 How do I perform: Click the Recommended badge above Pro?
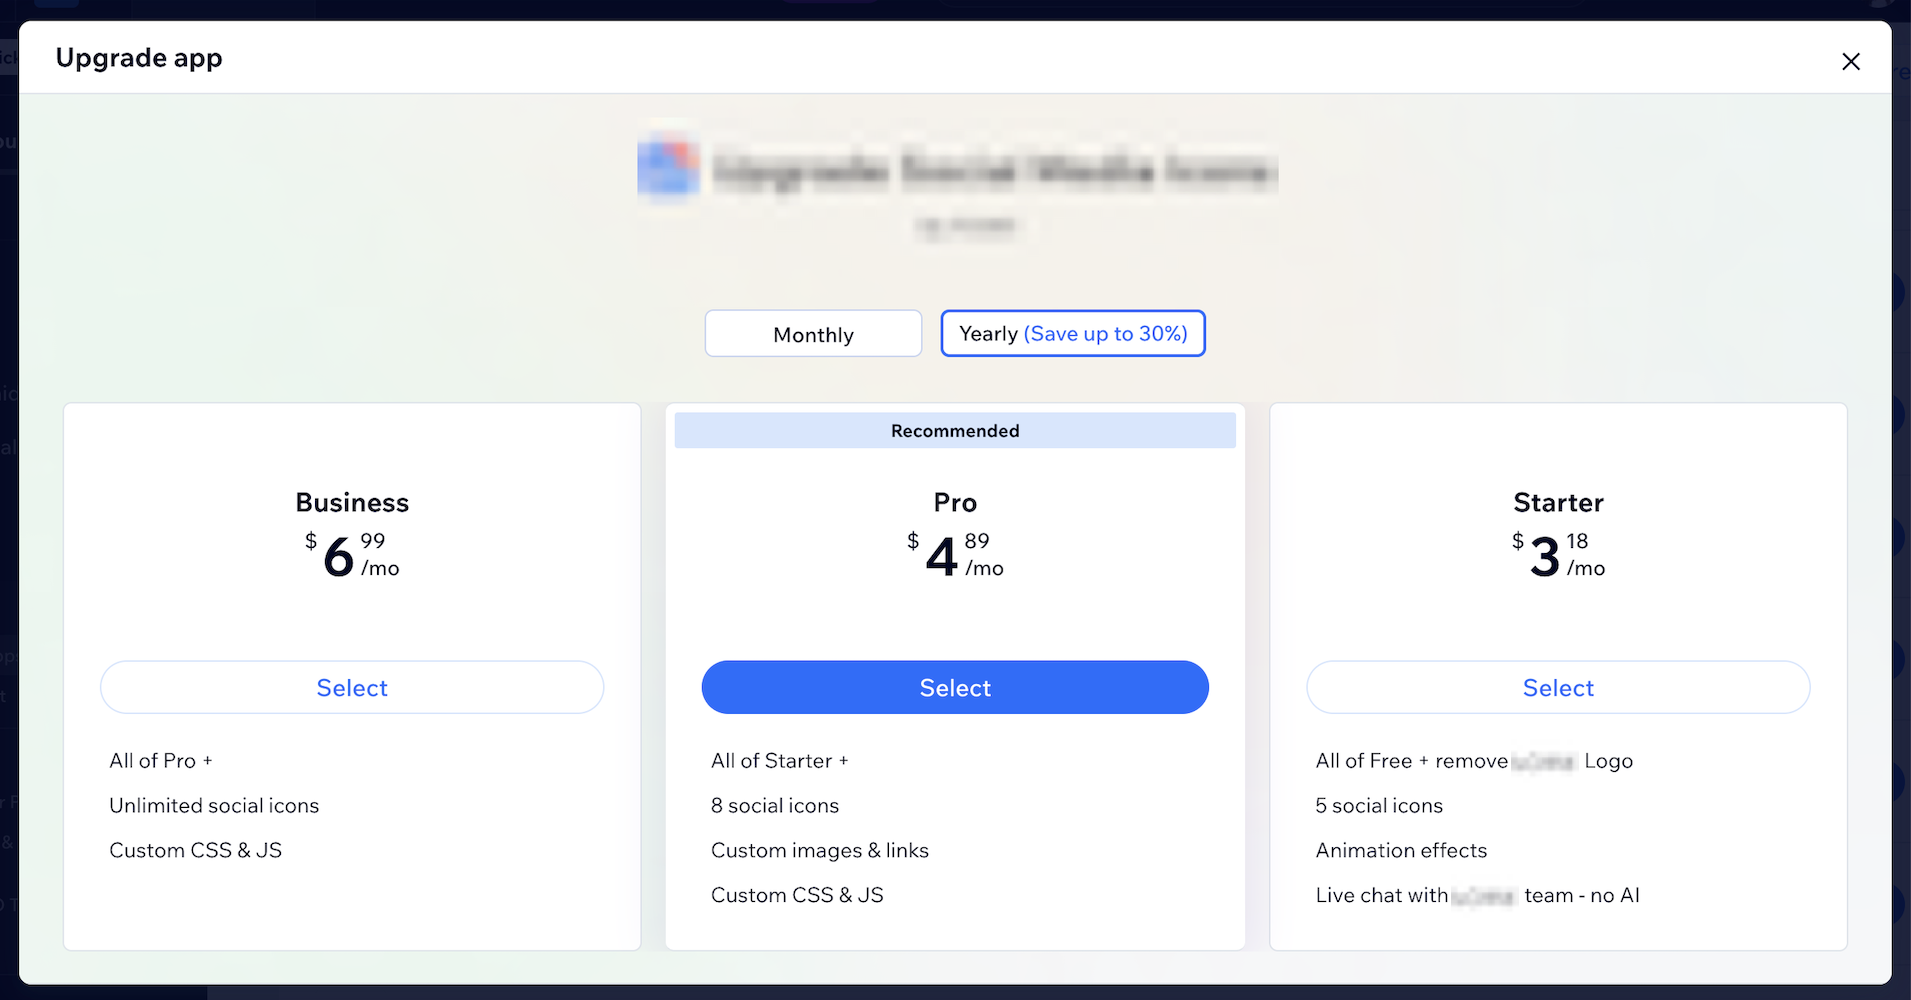tap(955, 430)
